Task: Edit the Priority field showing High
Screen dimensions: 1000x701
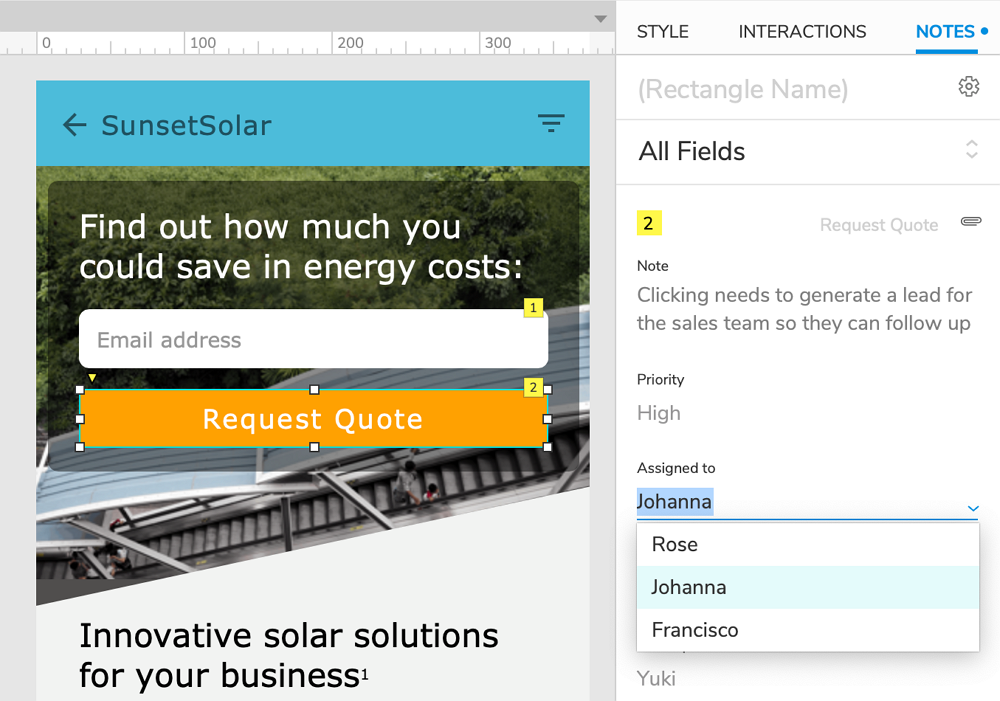Action: (659, 413)
